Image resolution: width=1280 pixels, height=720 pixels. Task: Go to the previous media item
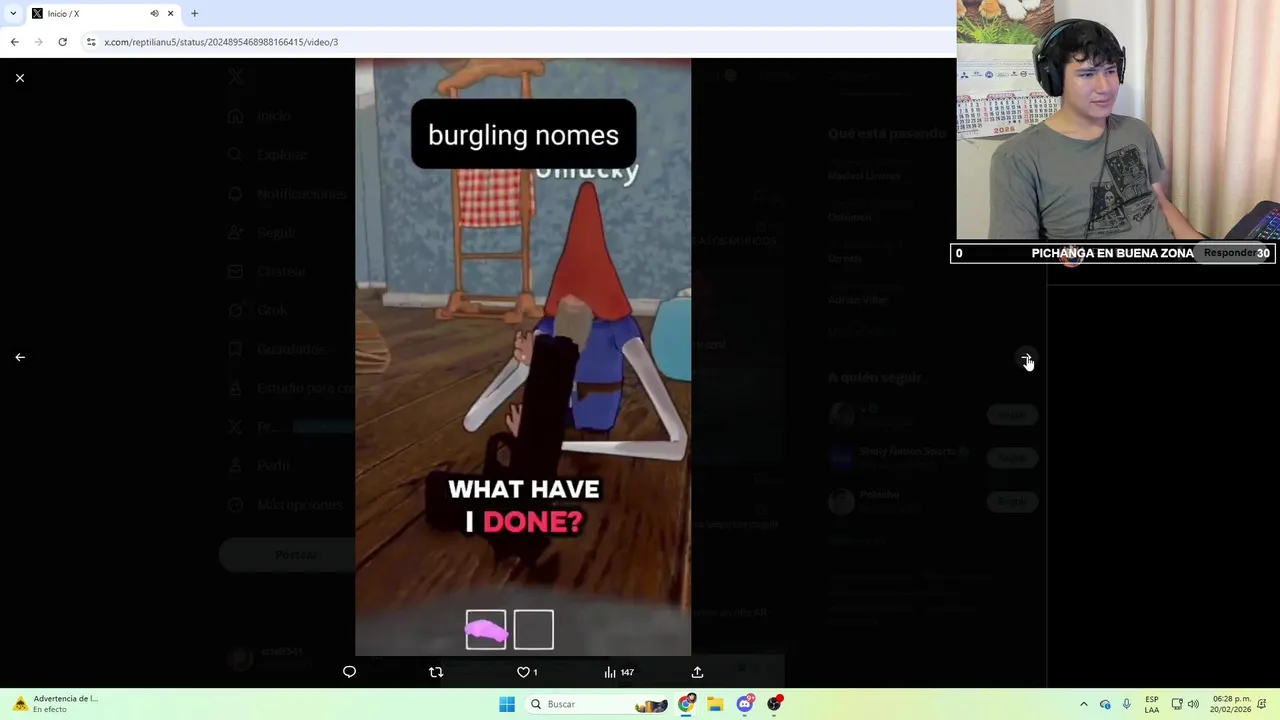pos(20,357)
